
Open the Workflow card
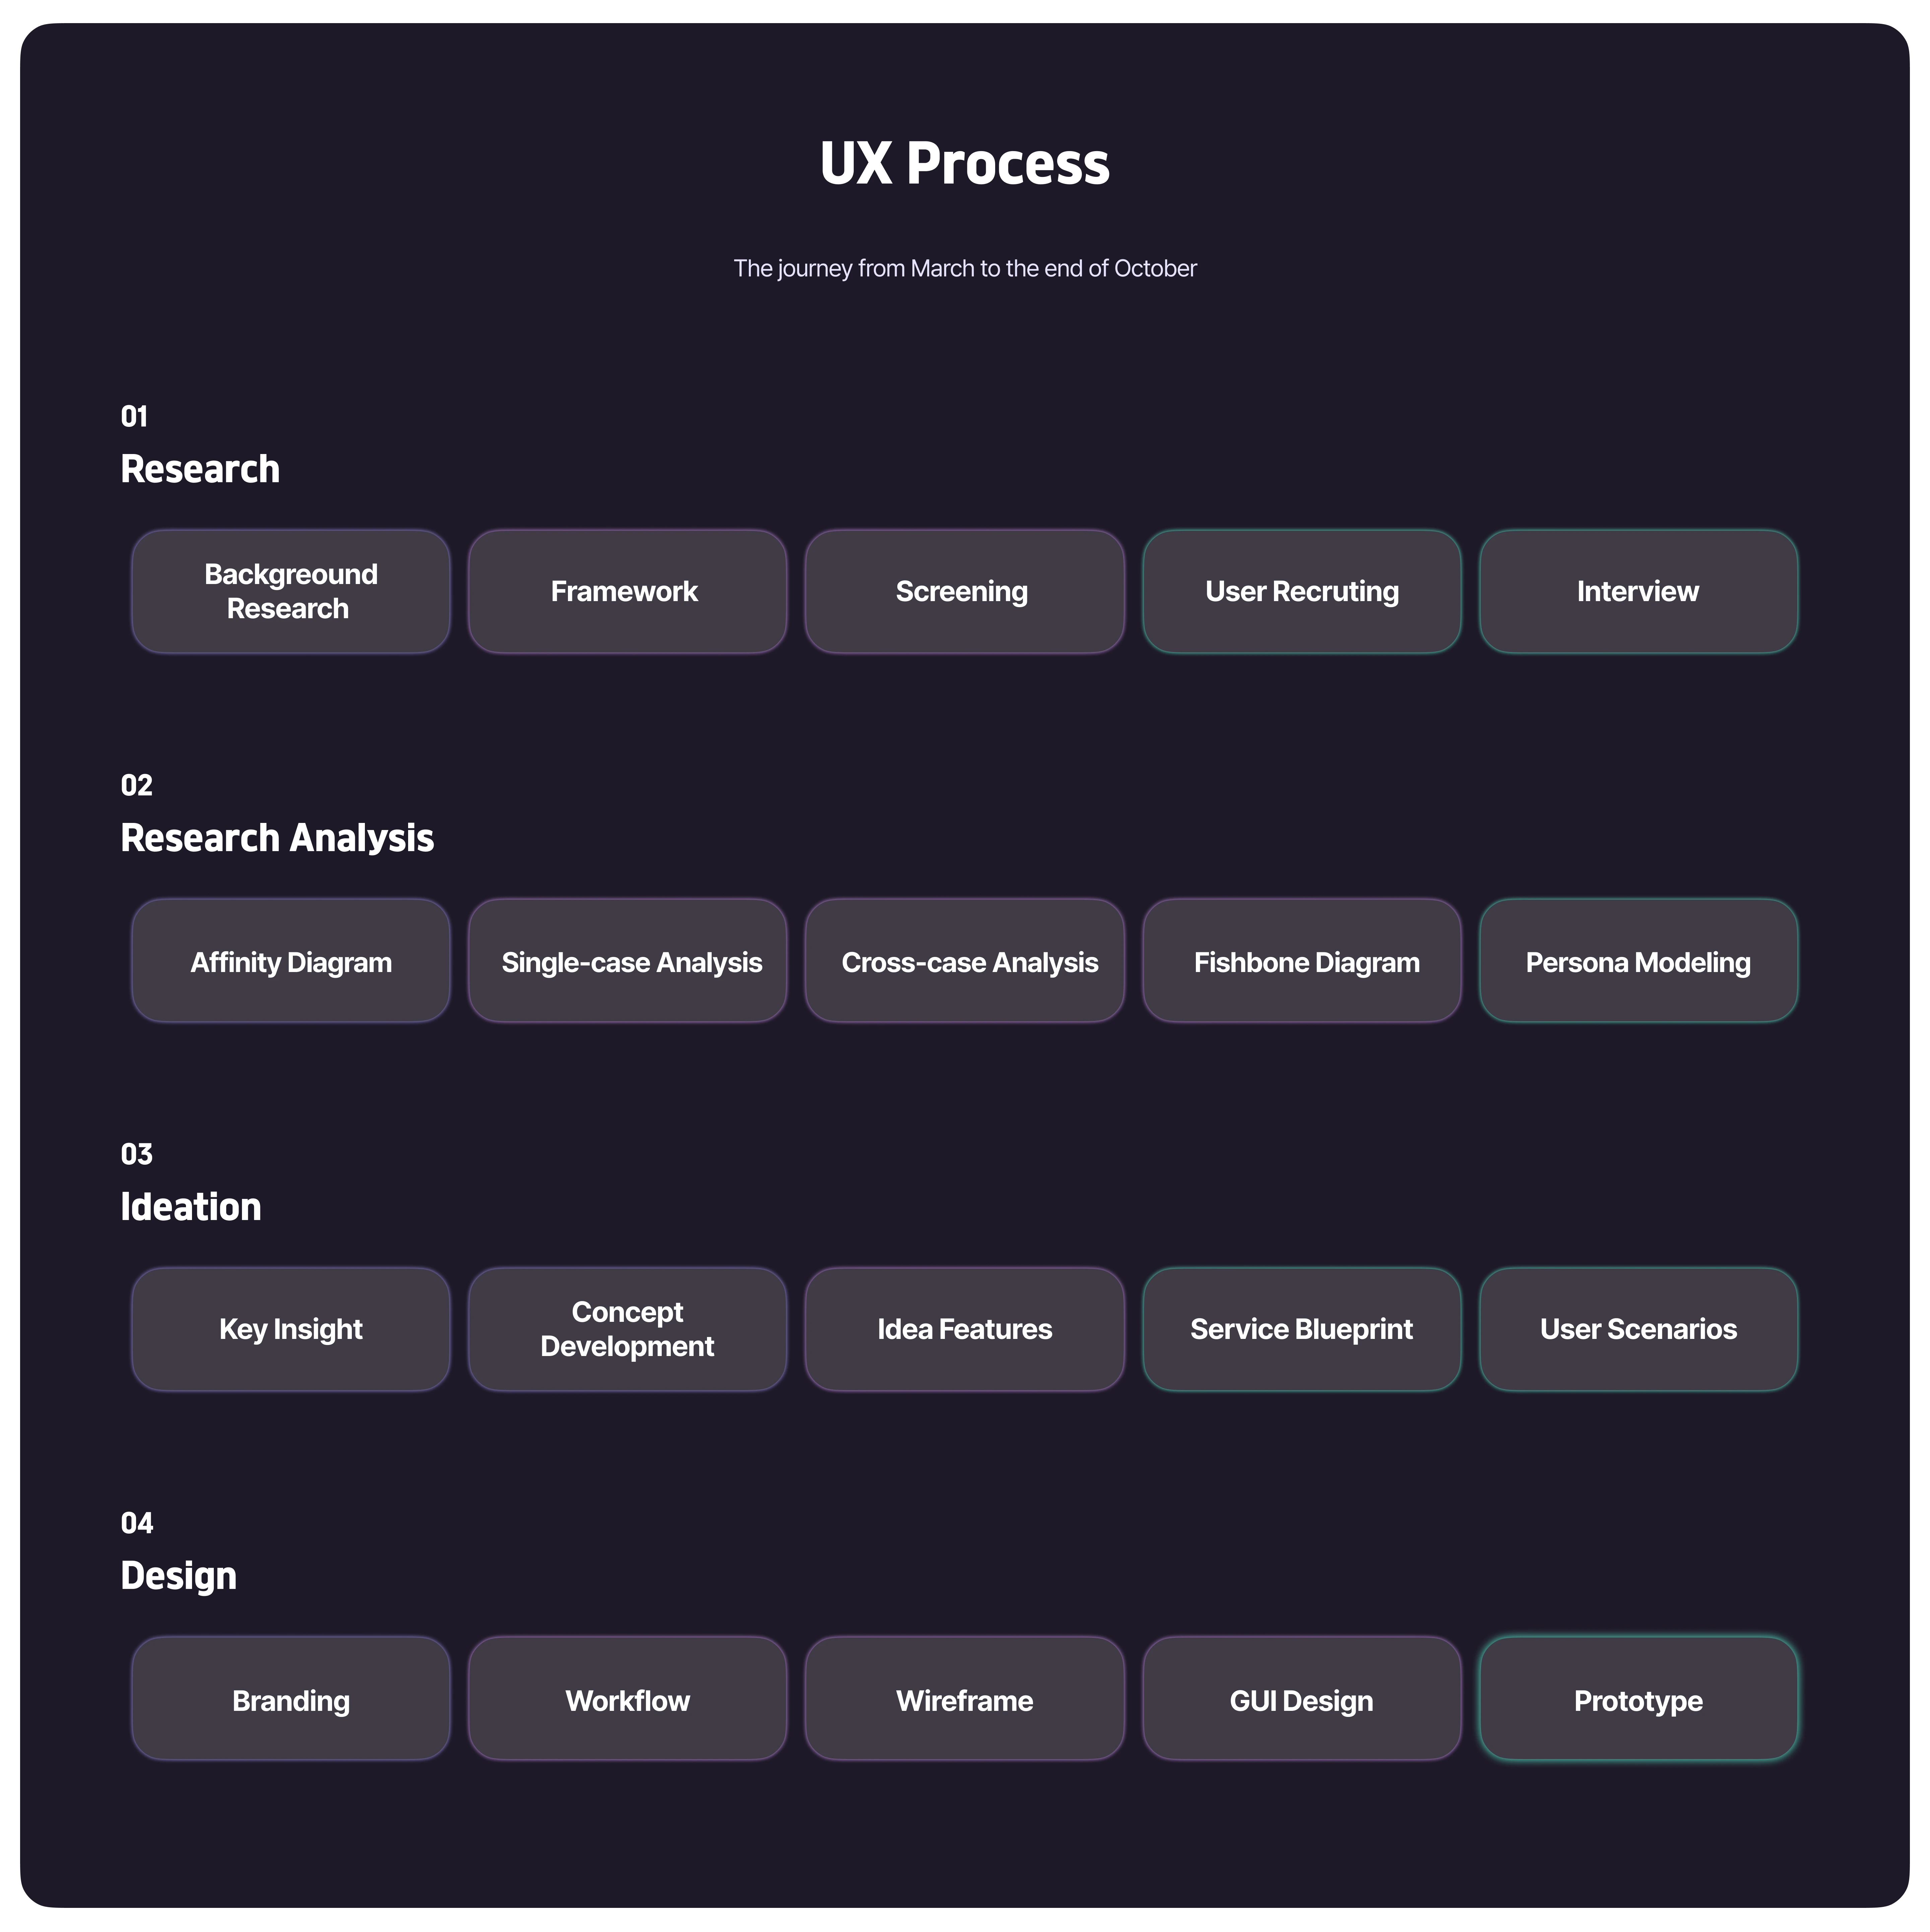[x=627, y=1698]
